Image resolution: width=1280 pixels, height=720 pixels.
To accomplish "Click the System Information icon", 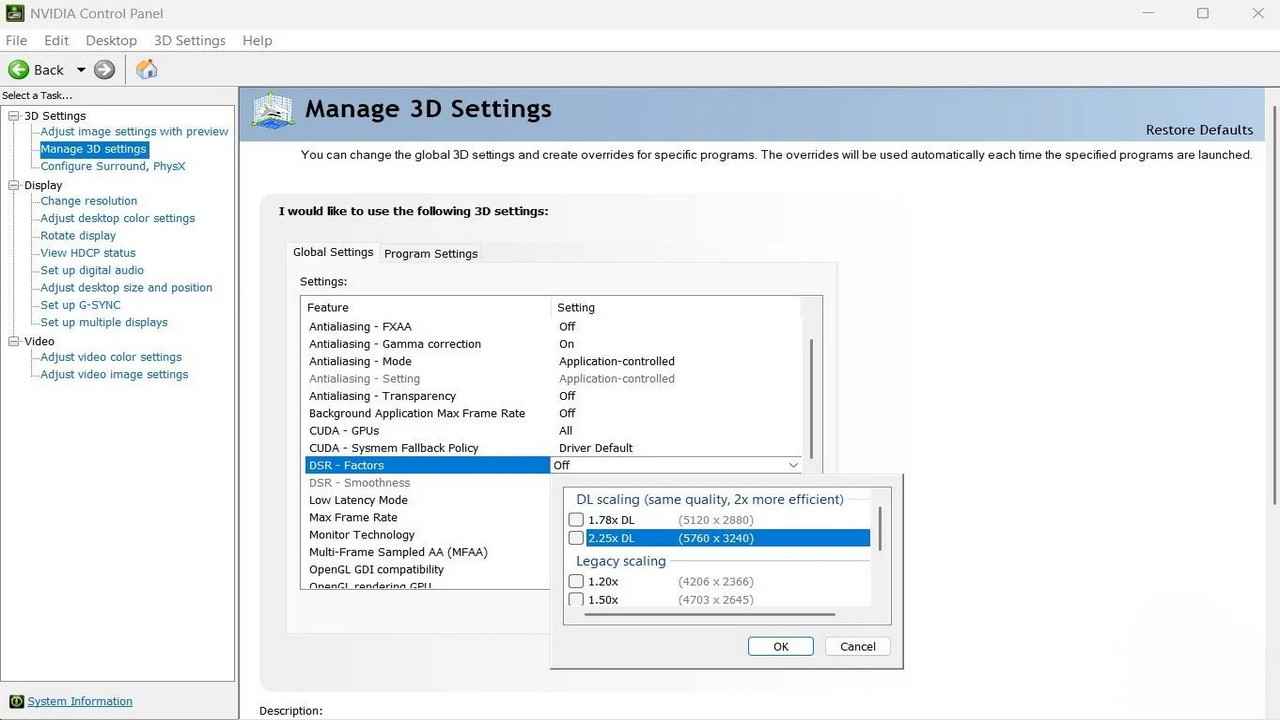I will pyautogui.click(x=16, y=701).
